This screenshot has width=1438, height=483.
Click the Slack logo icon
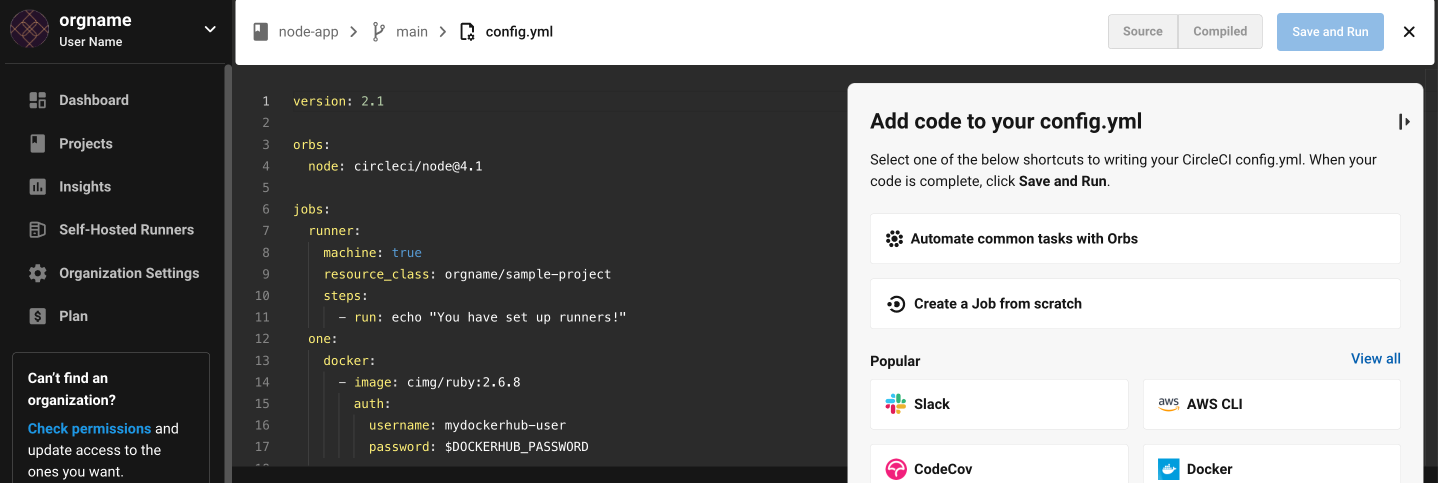[896, 404]
